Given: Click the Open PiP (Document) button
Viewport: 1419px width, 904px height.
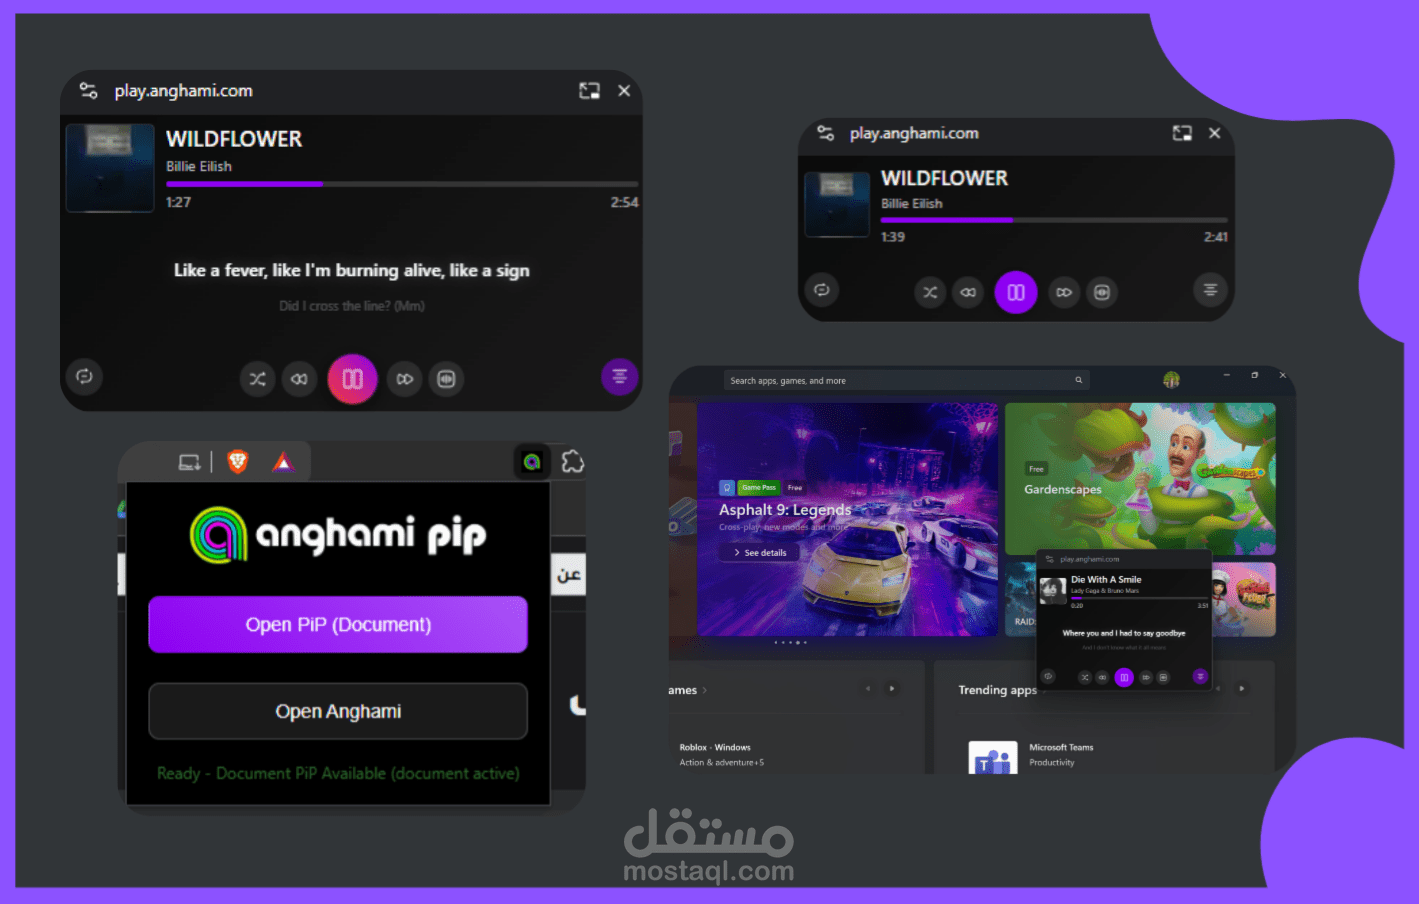Looking at the screenshot, I should click(338, 624).
